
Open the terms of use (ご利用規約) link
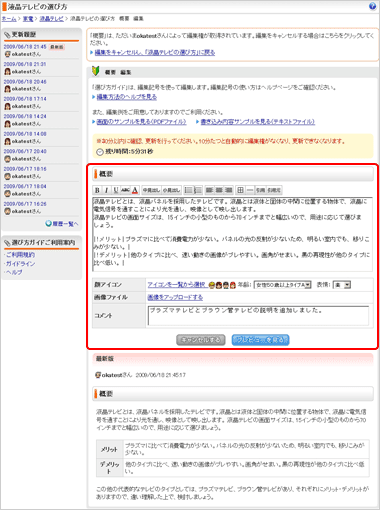click(21, 255)
